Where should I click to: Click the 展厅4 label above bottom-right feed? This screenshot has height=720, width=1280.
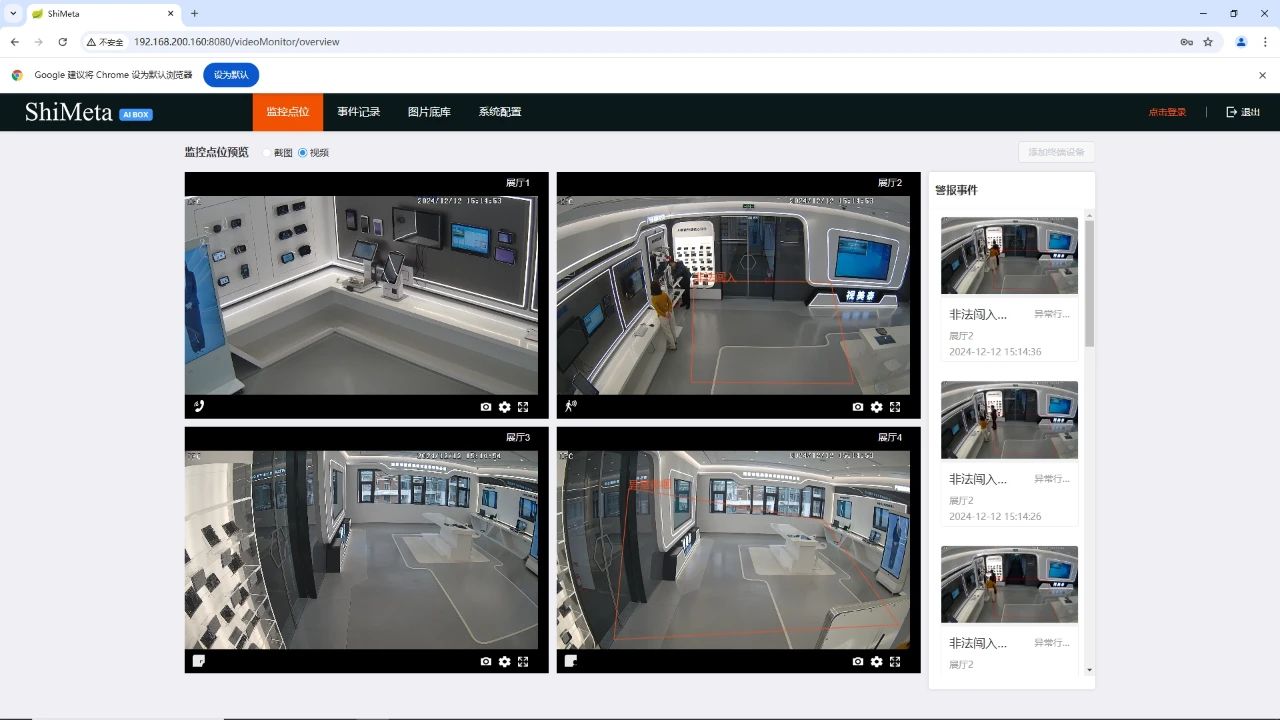point(890,437)
